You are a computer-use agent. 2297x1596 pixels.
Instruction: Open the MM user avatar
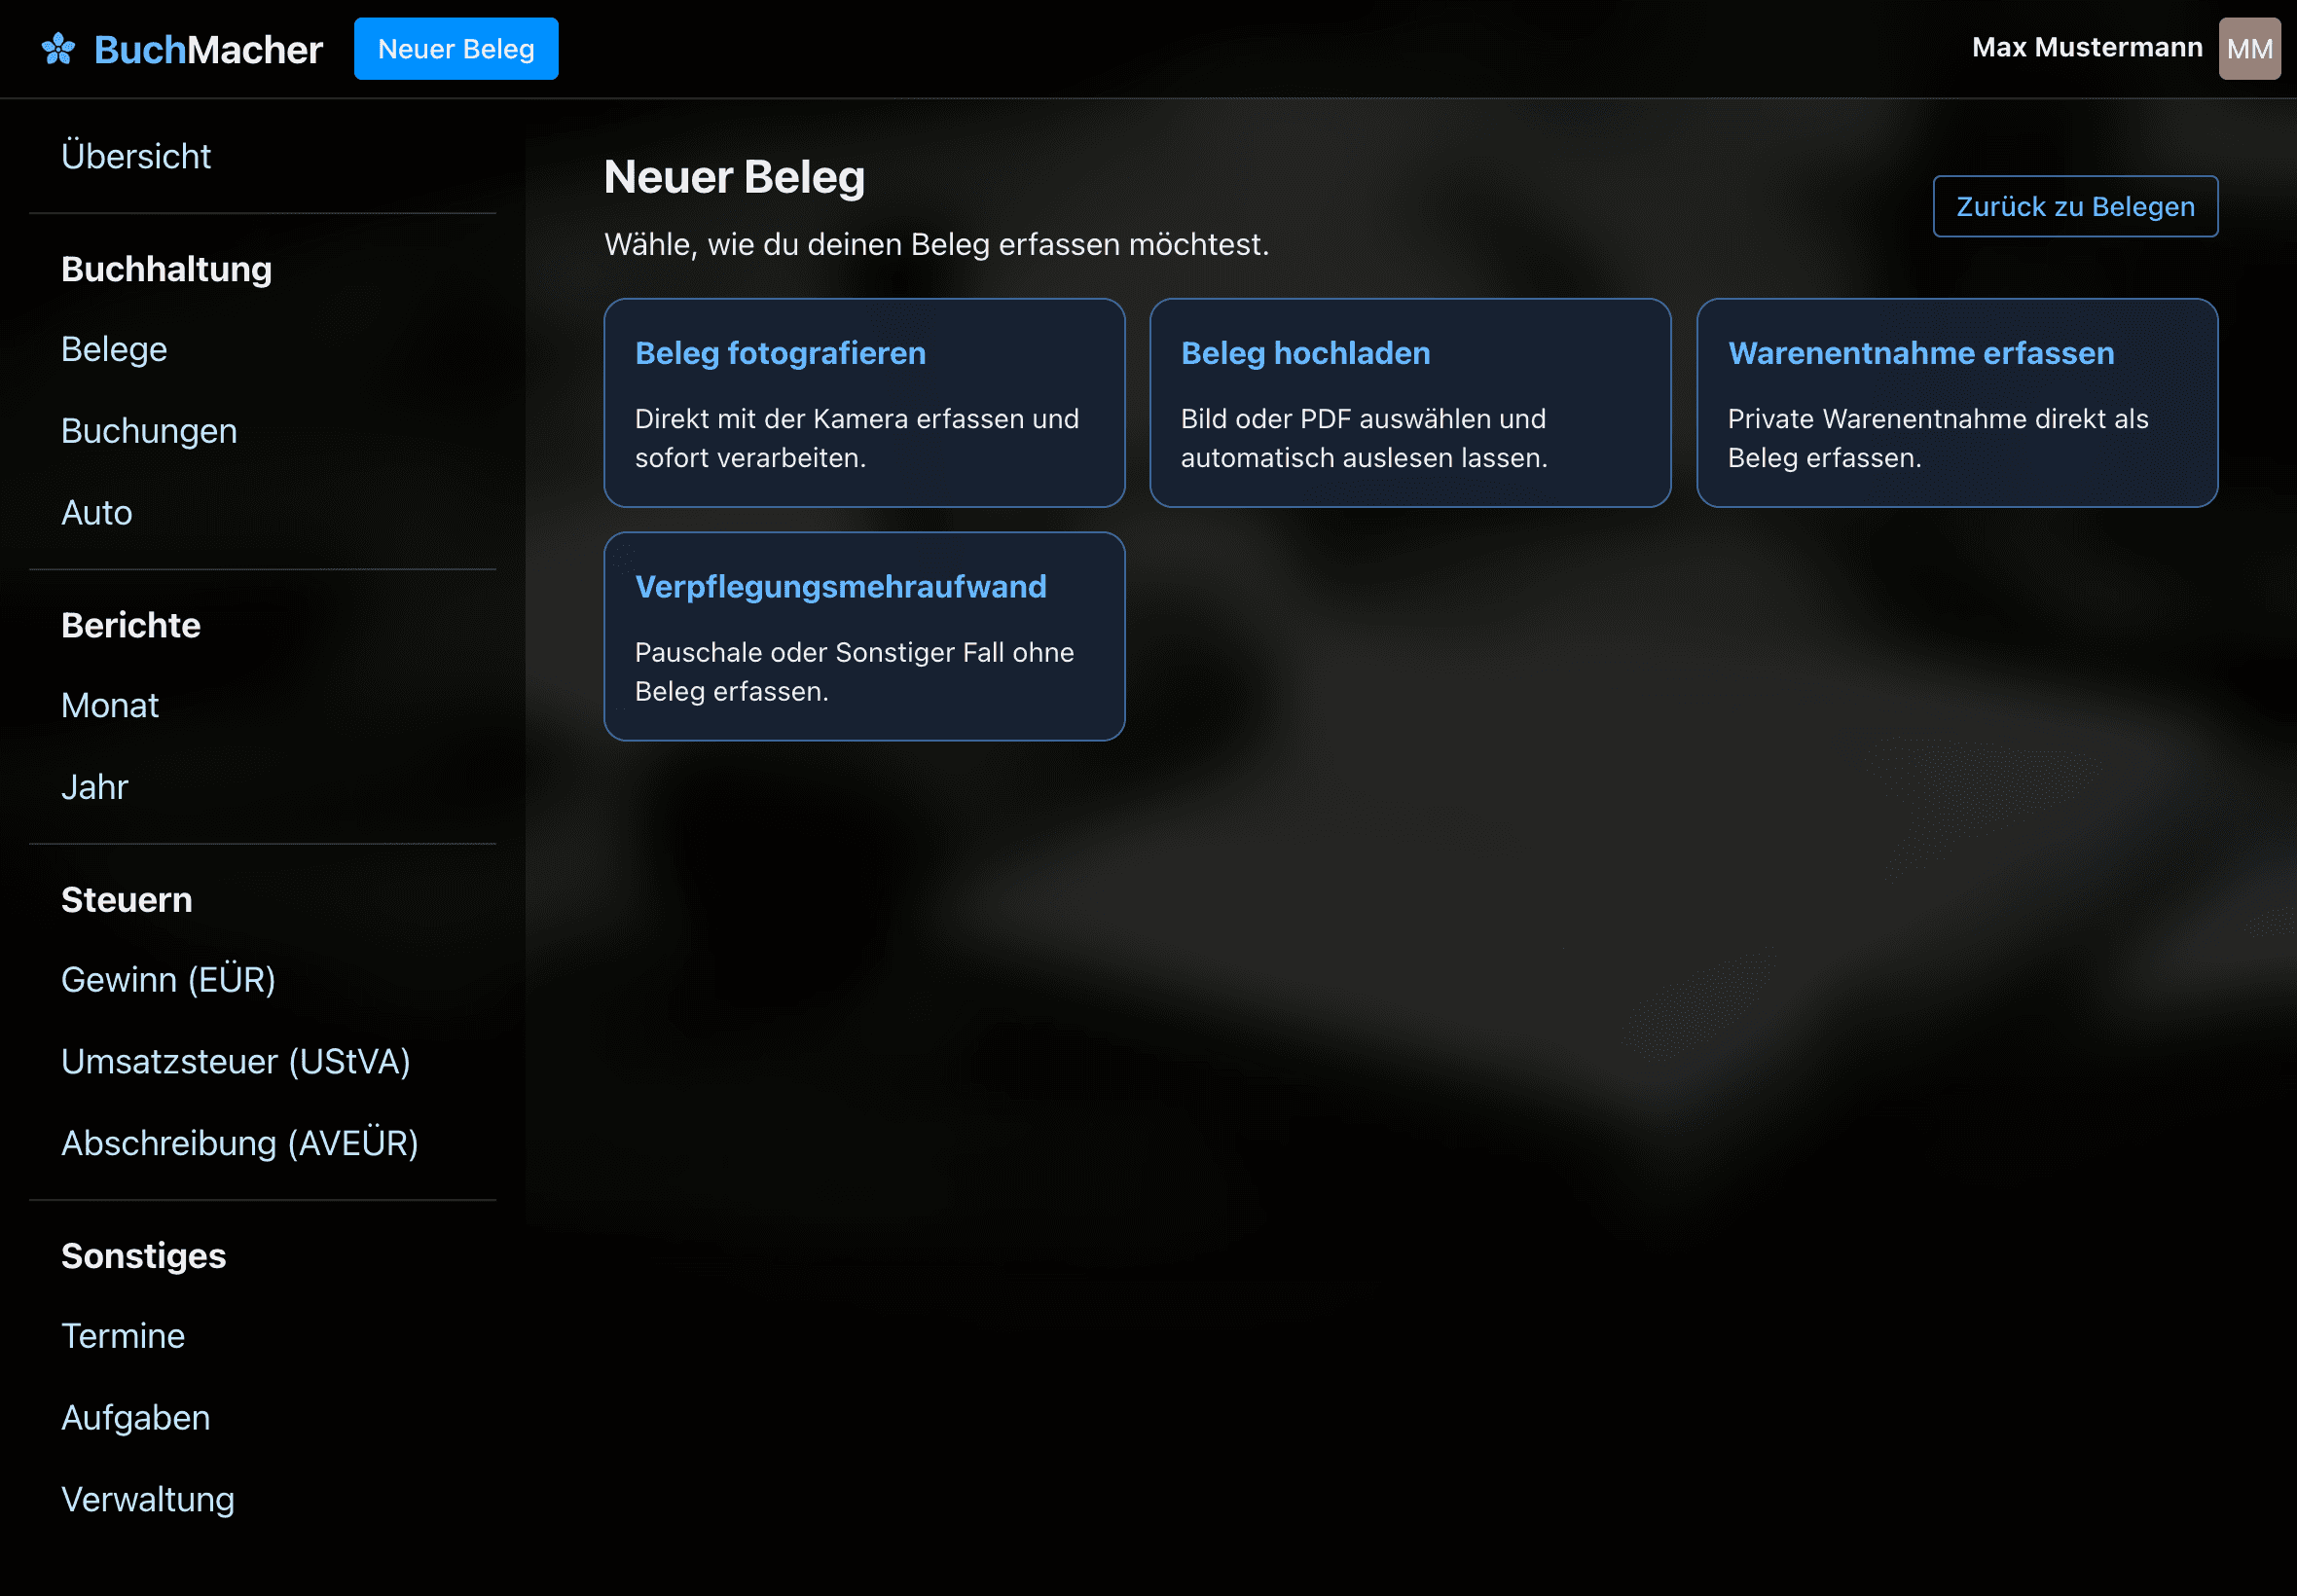(2248, 49)
